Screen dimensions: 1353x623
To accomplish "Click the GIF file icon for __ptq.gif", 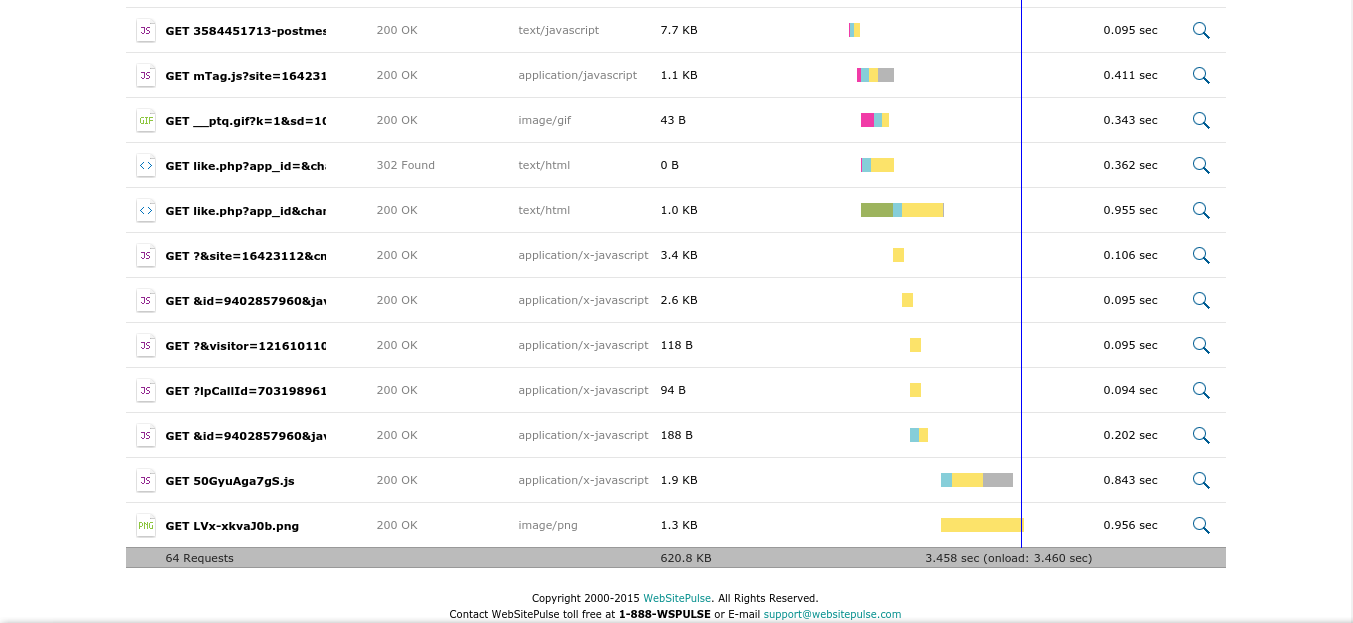I will [146, 120].
